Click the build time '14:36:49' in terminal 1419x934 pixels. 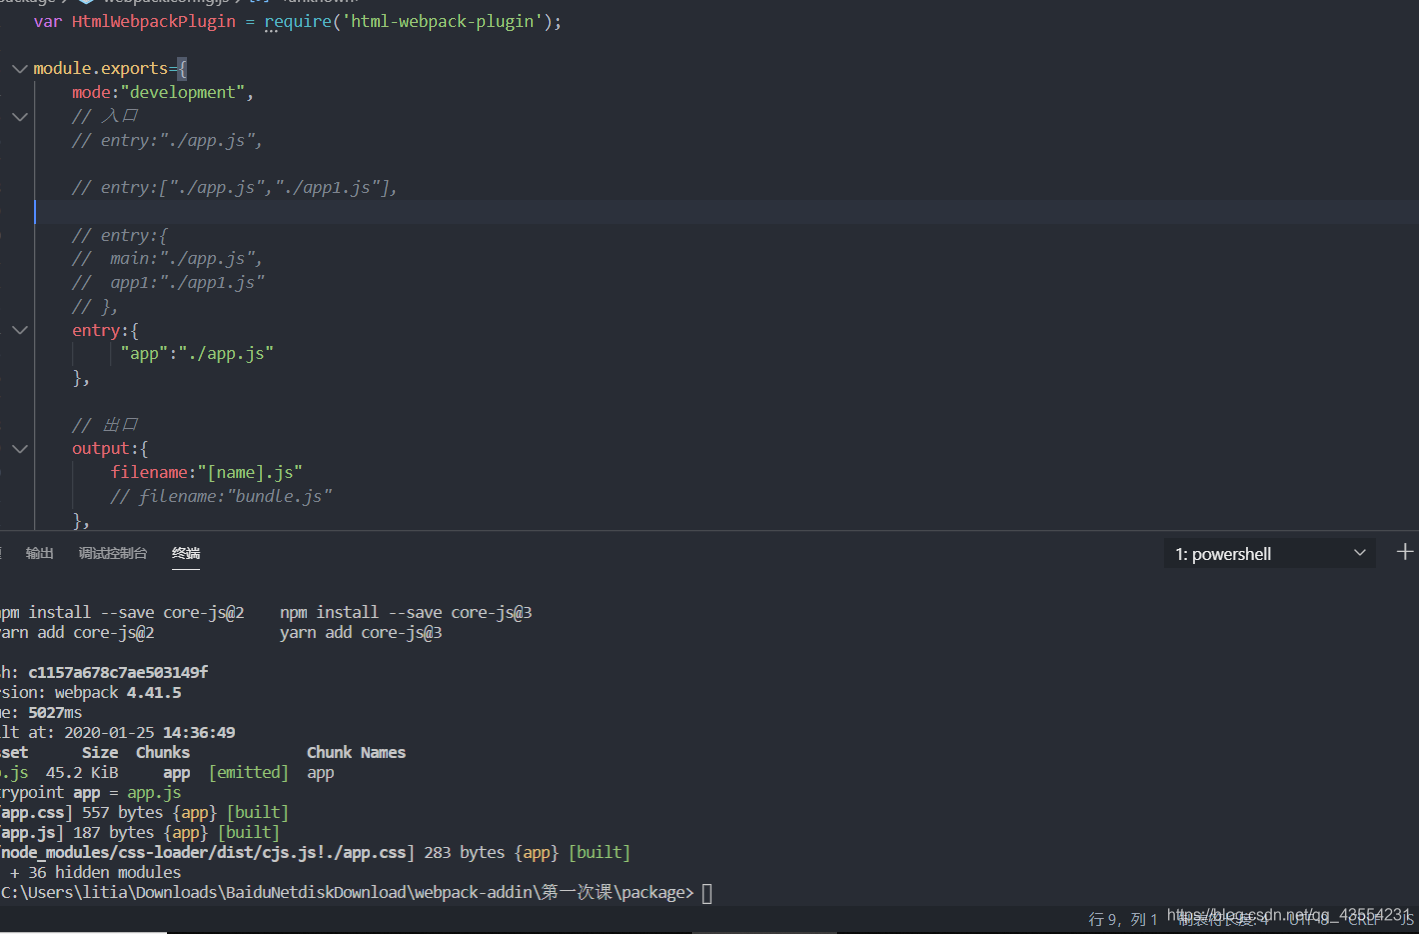pyautogui.click(x=199, y=732)
